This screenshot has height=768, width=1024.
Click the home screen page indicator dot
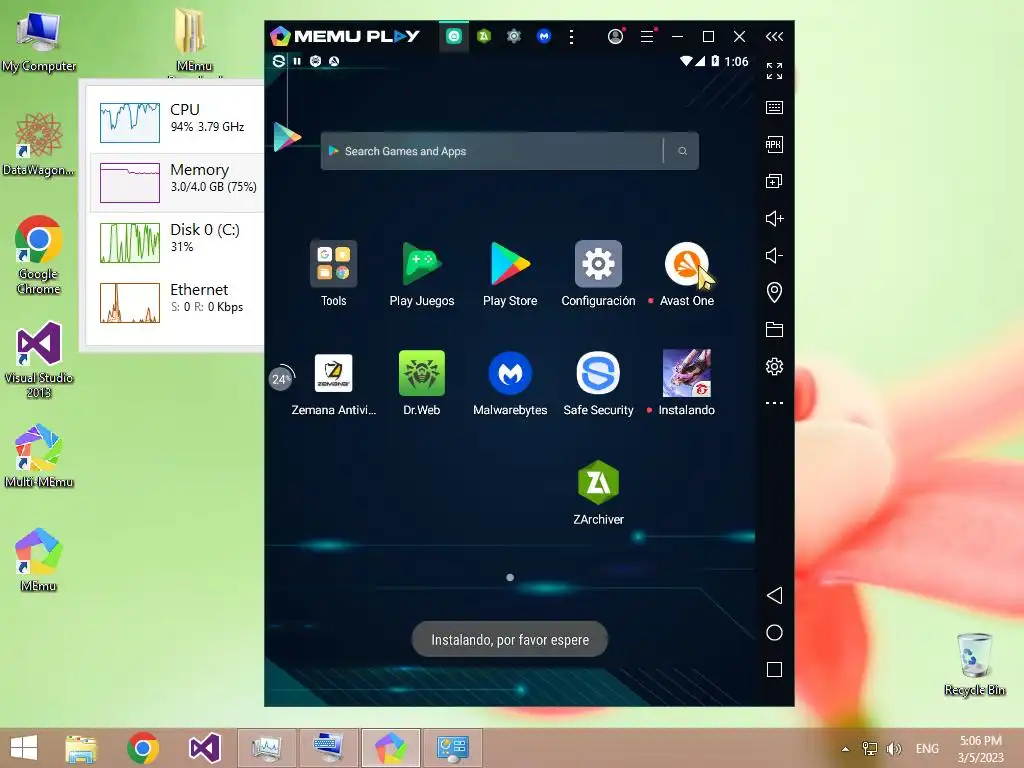tap(510, 577)
